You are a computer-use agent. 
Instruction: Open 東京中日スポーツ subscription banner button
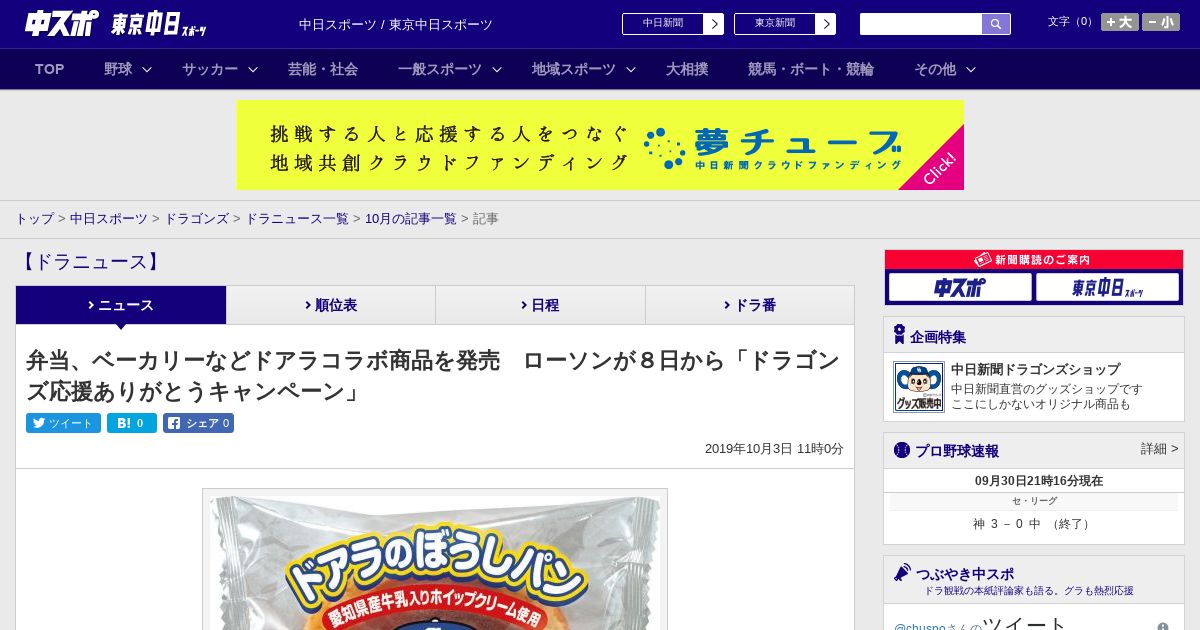click(x=1107, y=287)
